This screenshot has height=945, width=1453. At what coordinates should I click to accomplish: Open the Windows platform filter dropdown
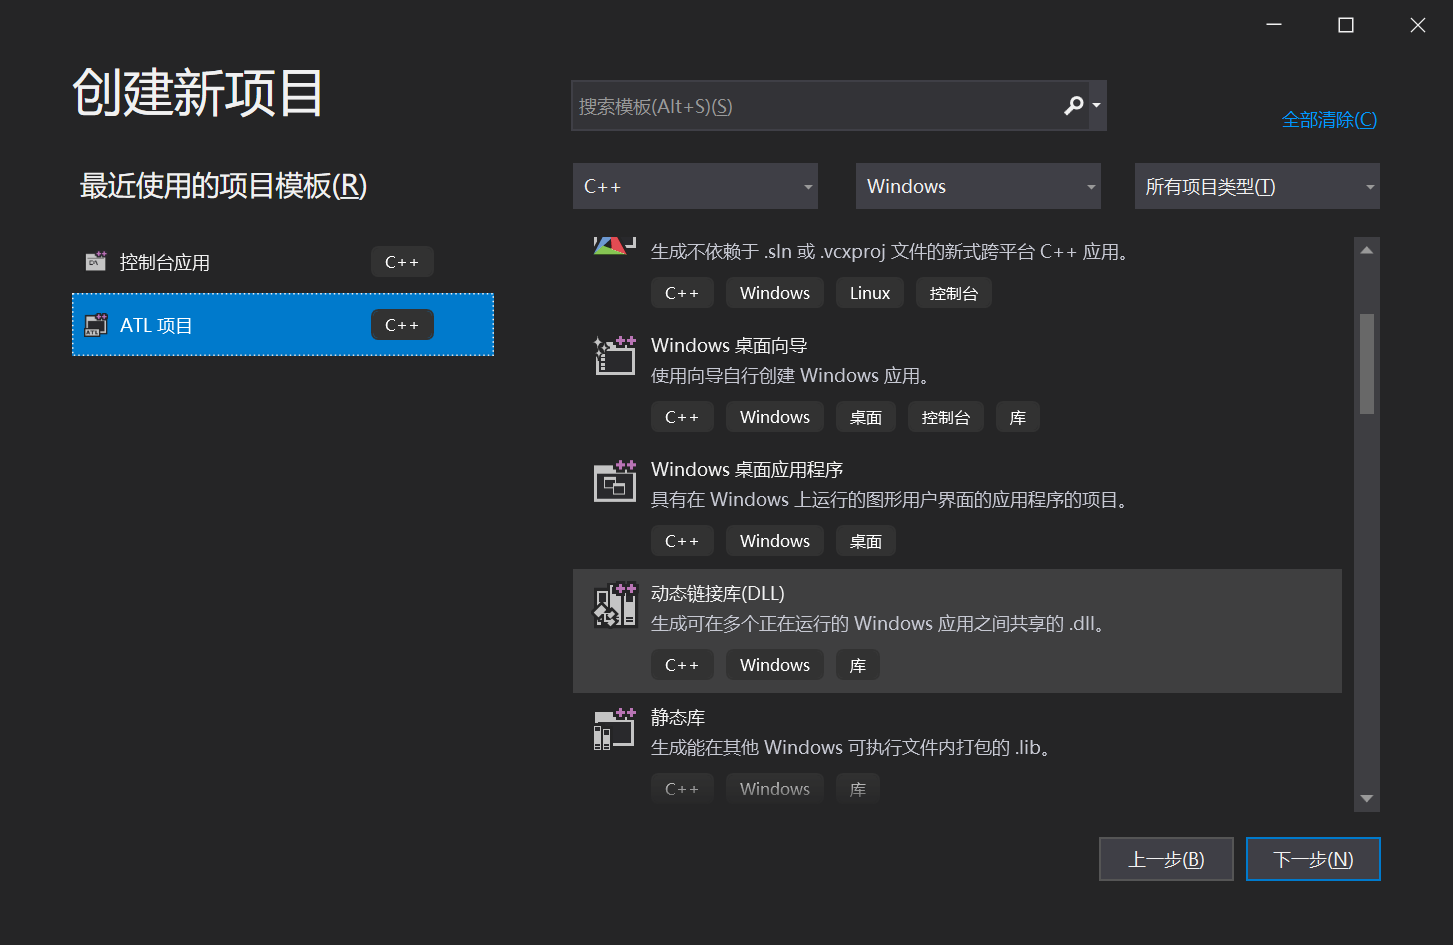point(978,186)
